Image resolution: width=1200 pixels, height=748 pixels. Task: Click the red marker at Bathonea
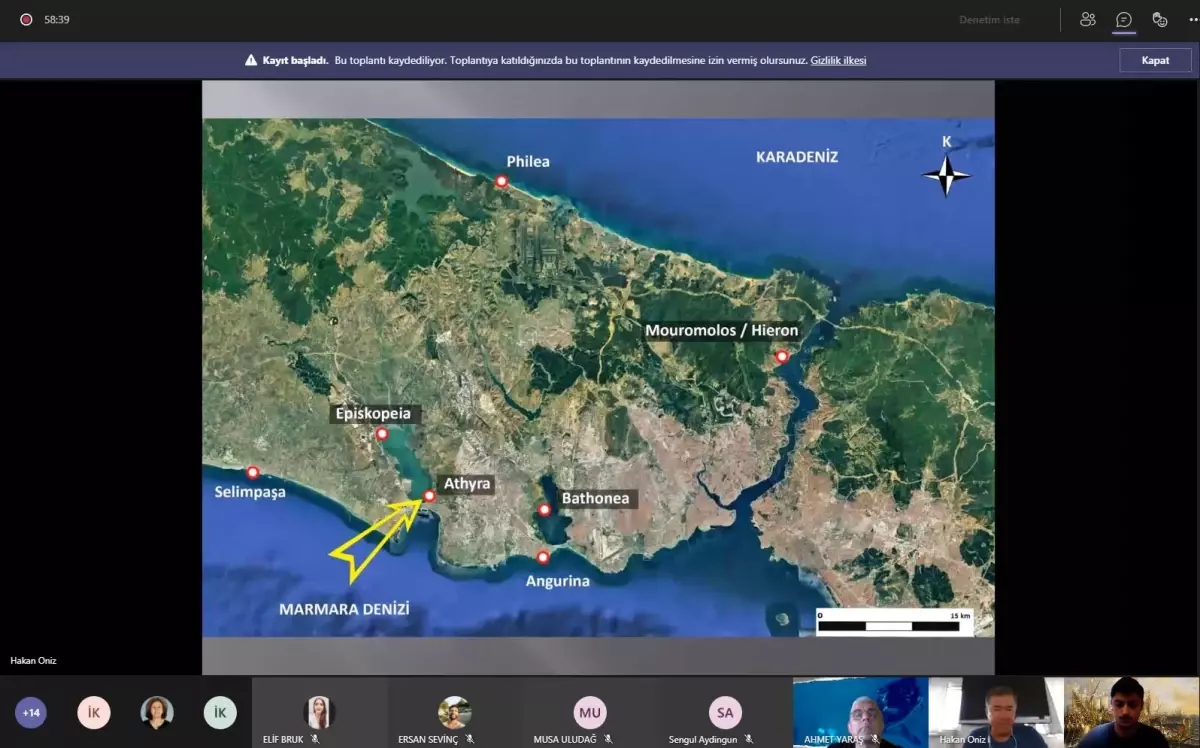(544, 510)
